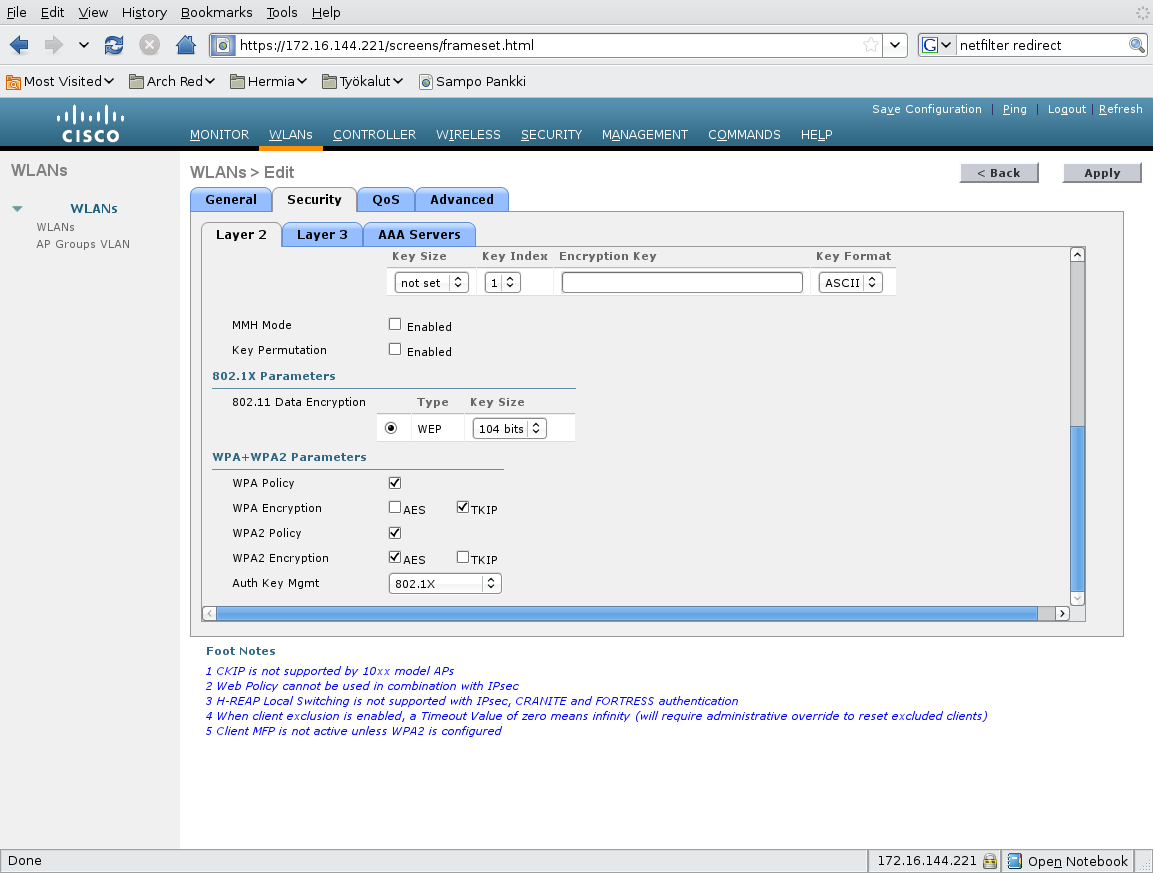Image resolution: width=1153 pixels, height=873 pixels.
Task: Open the Tools menu
Action: click(x=282, y=13)
